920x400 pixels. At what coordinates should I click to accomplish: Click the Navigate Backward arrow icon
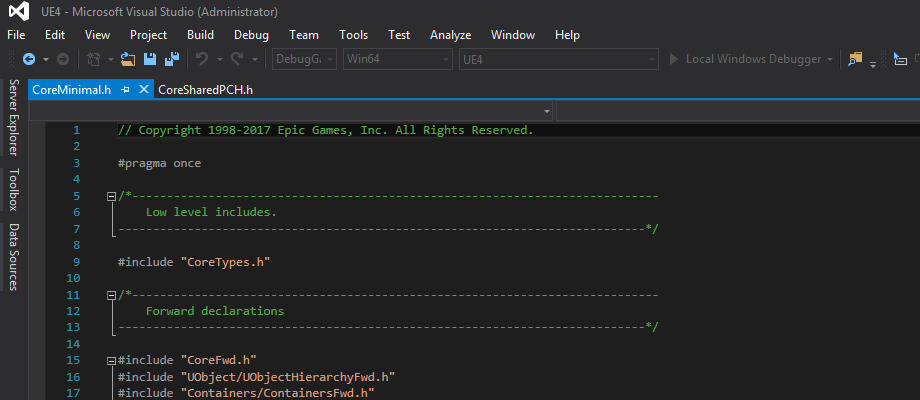pyautogui.click(x=28, y=59)
